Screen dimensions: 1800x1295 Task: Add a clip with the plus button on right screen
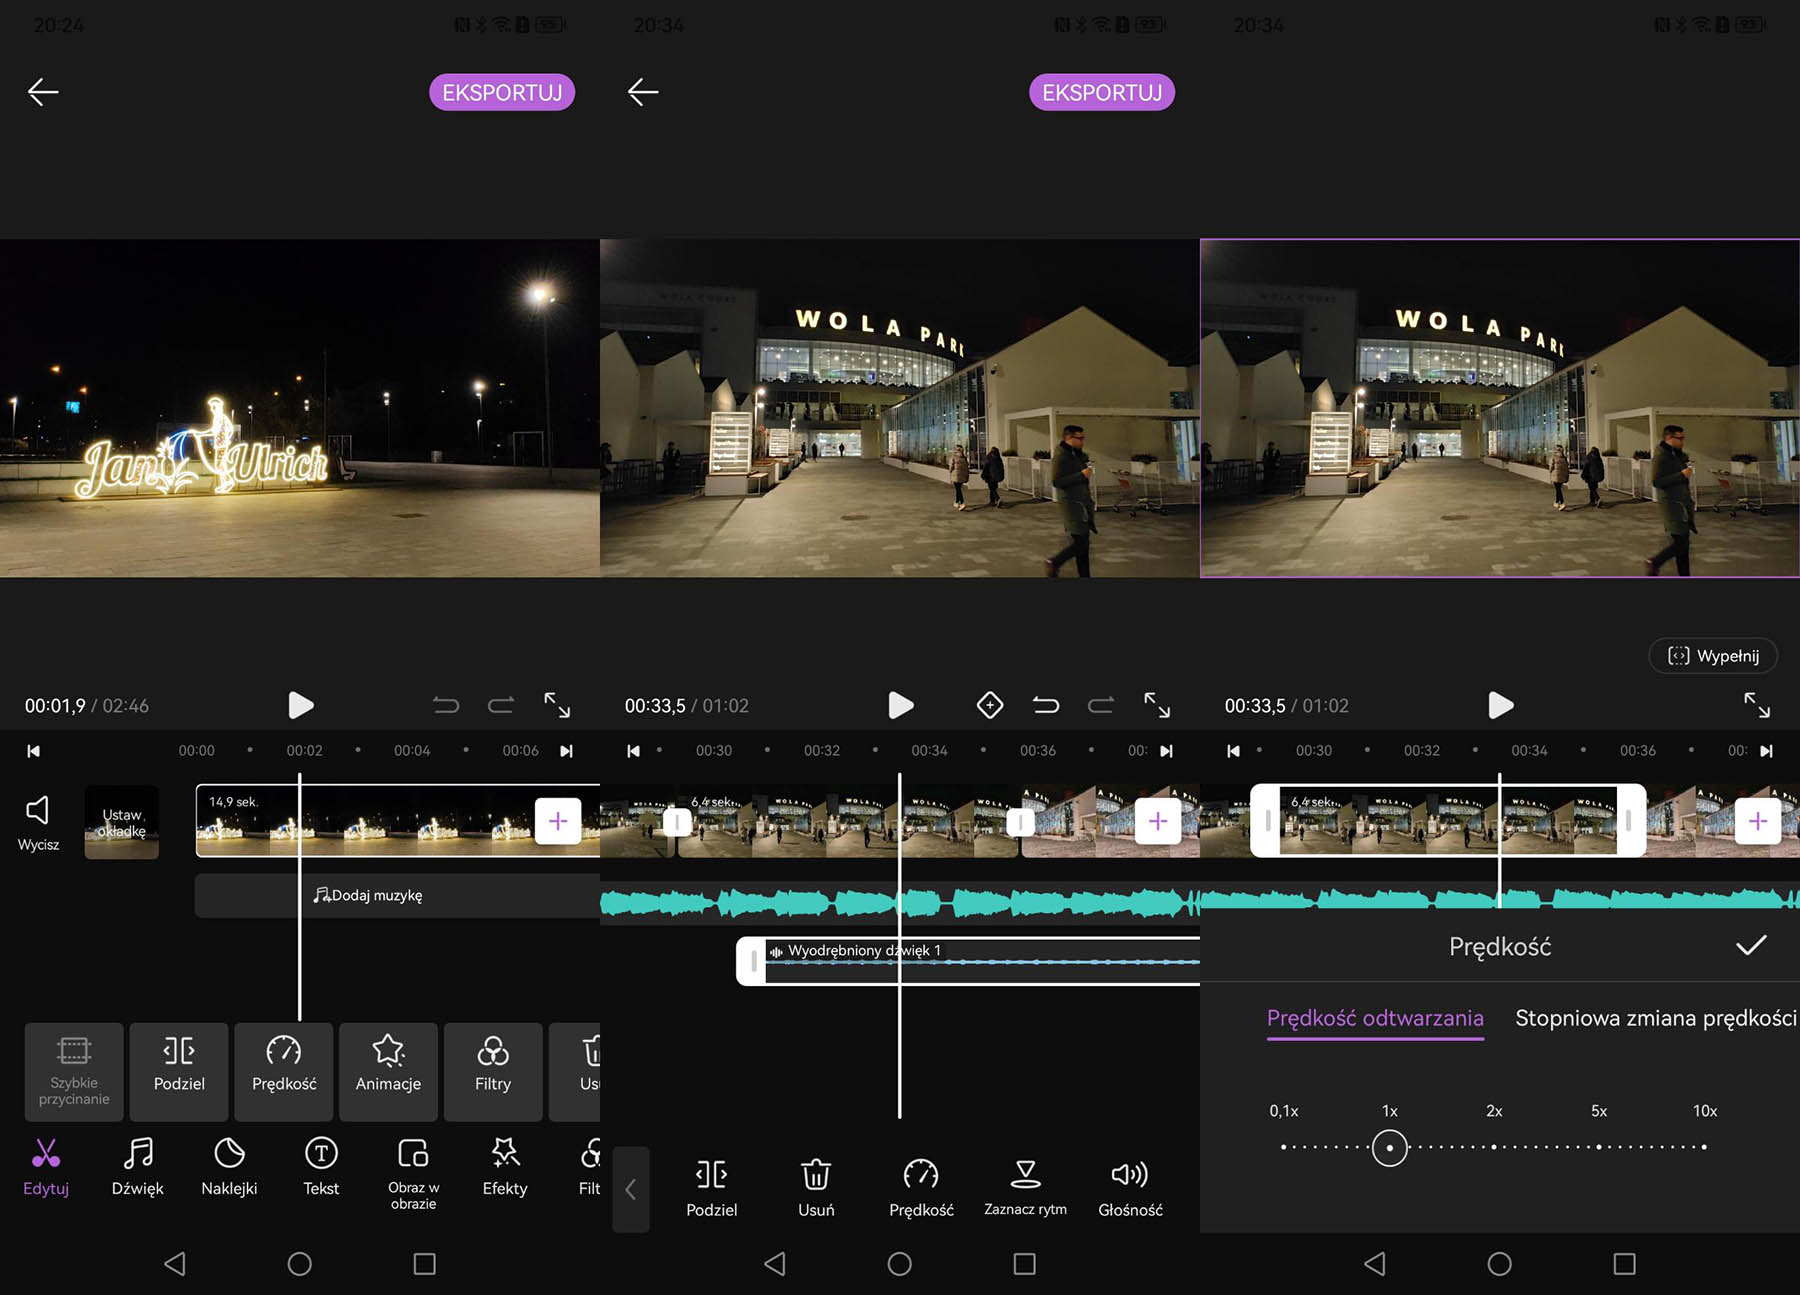(1758, 821)
